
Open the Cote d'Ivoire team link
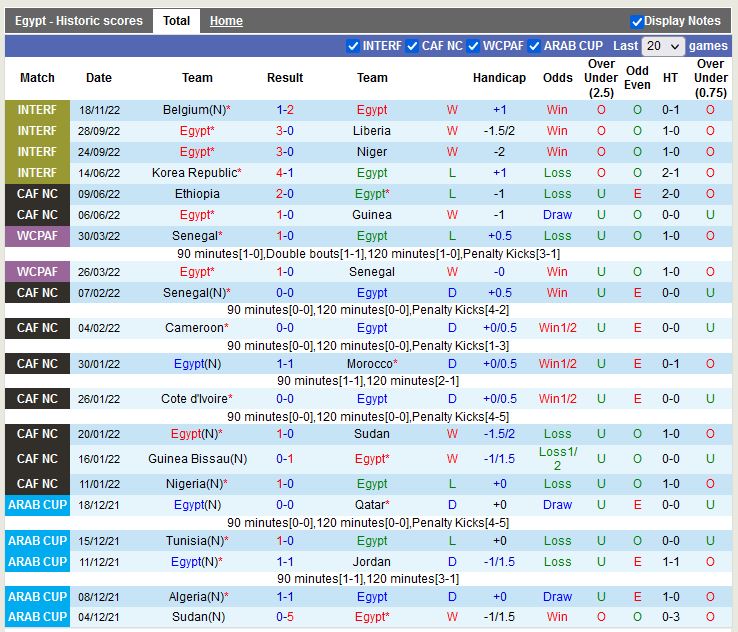click(x=194, y=399)
